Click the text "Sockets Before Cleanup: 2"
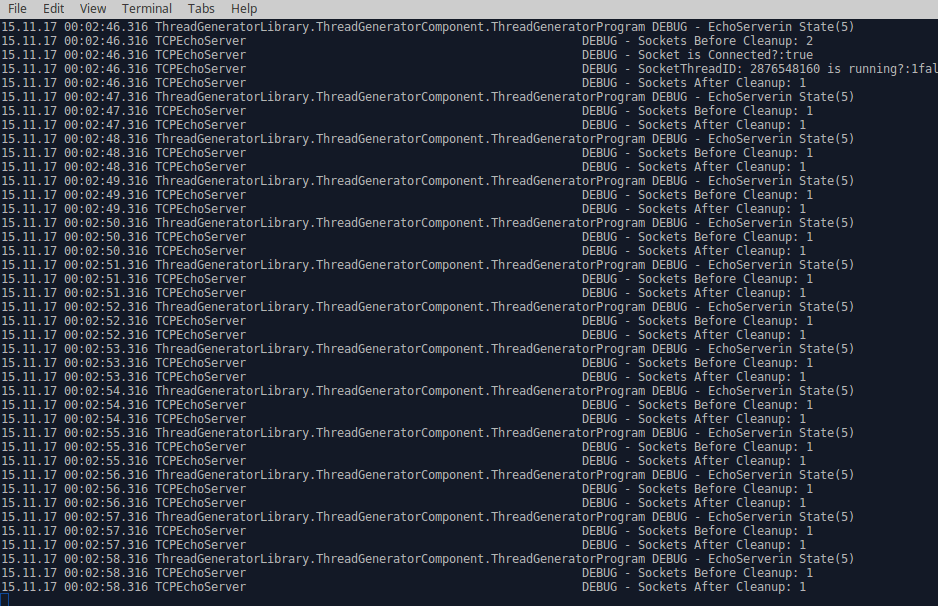938x606 pixels. (725, 41)
